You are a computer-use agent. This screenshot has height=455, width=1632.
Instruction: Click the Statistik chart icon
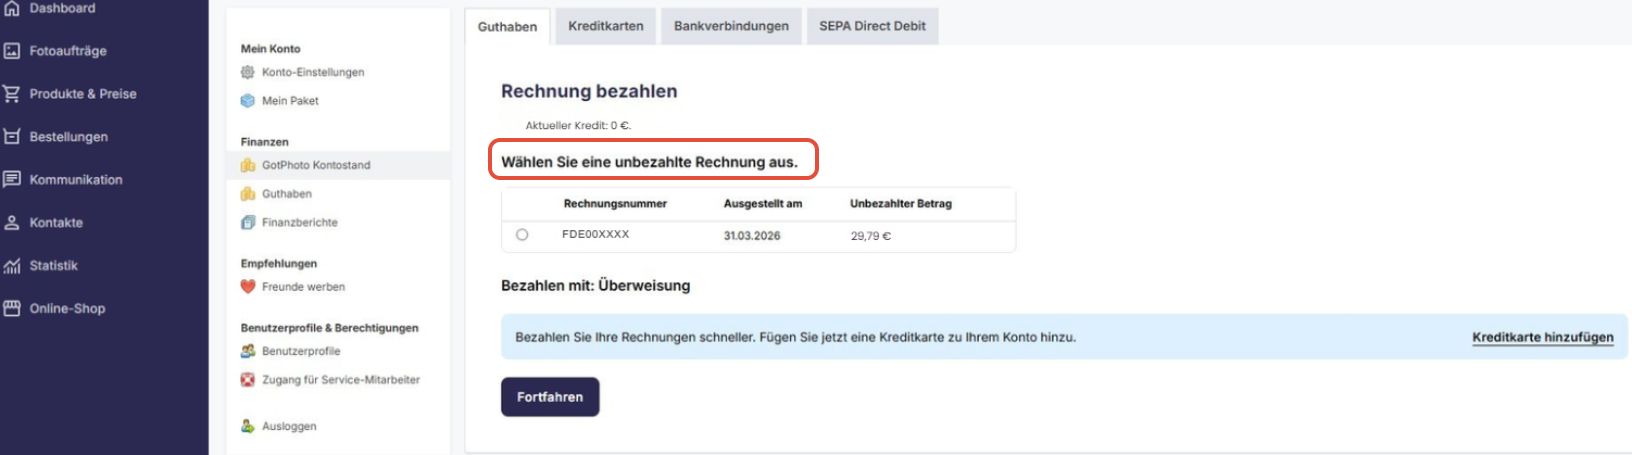click(x=12, y=266)
